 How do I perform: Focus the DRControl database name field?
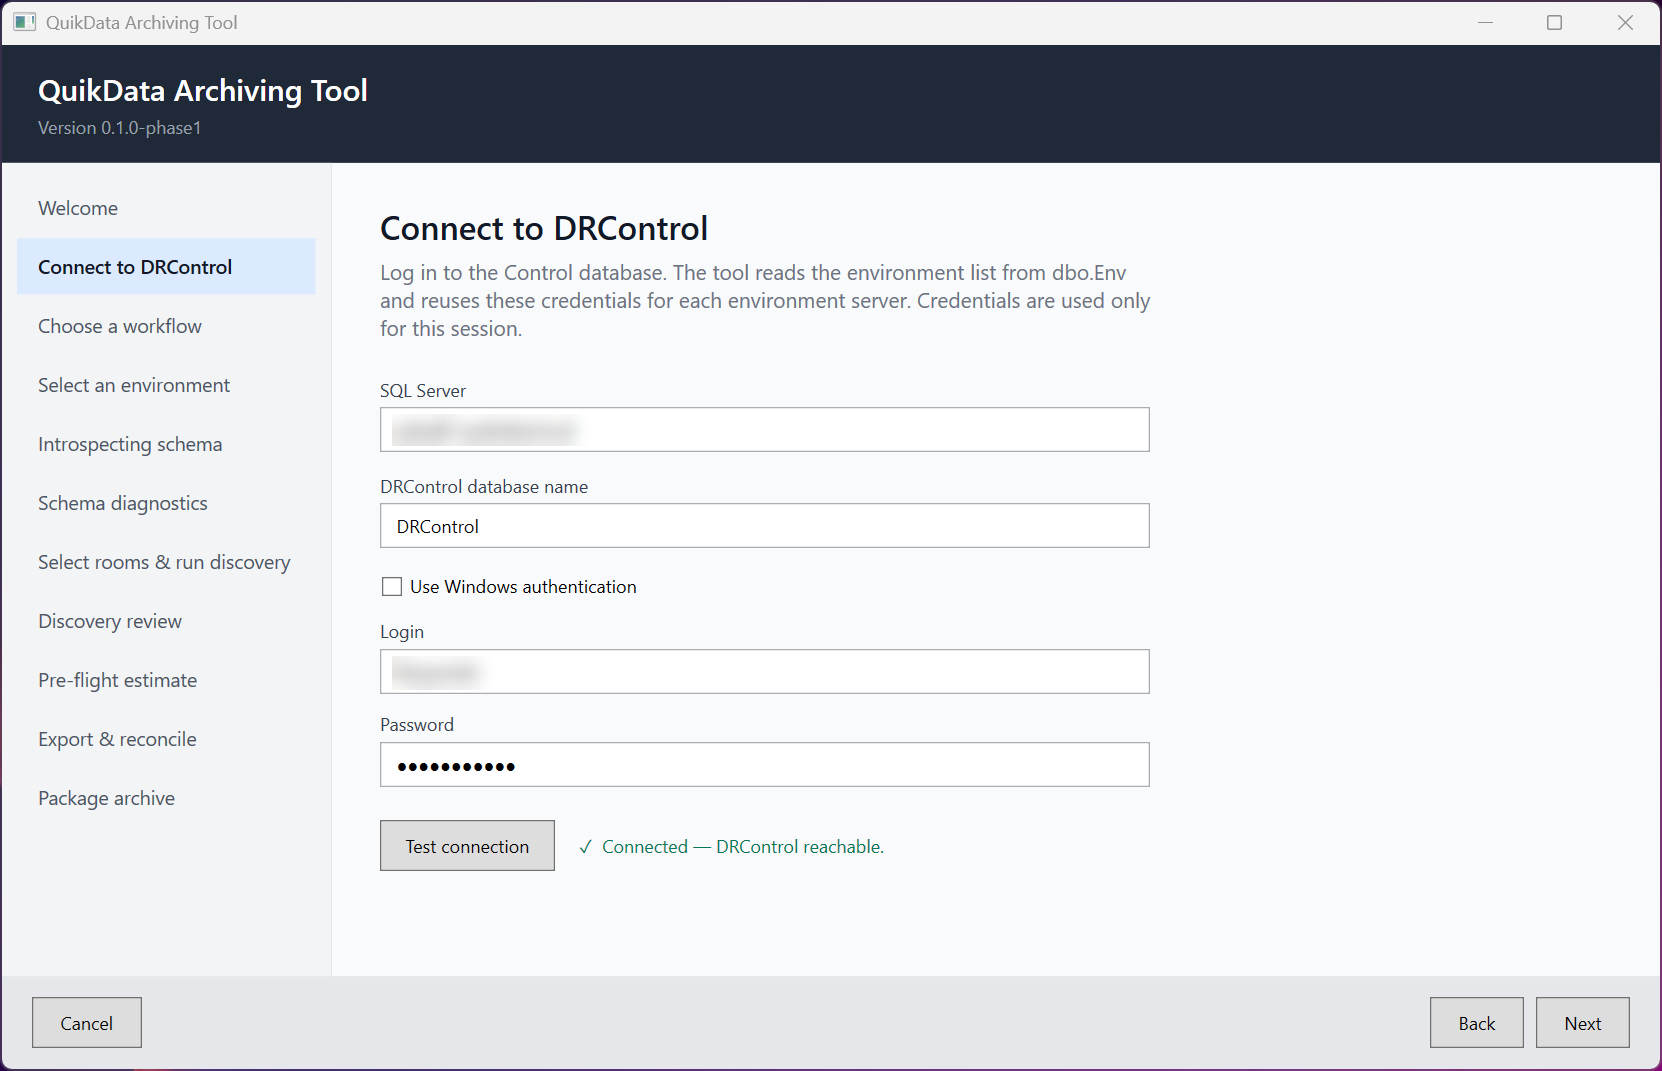click(765, 526)
